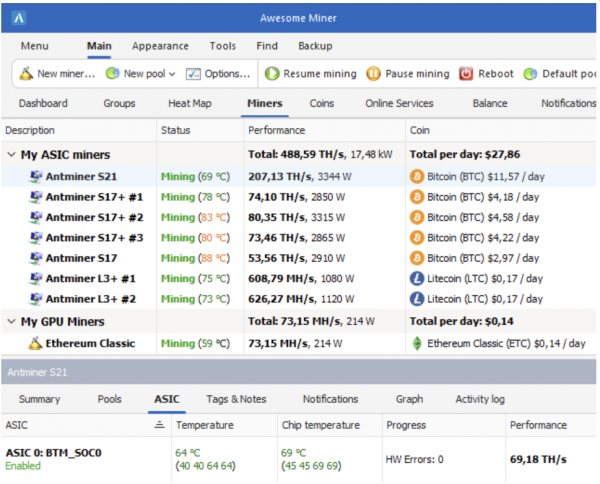Switch to the Heat Map tab
600x484 pixels.
click(x=189, y=103)
